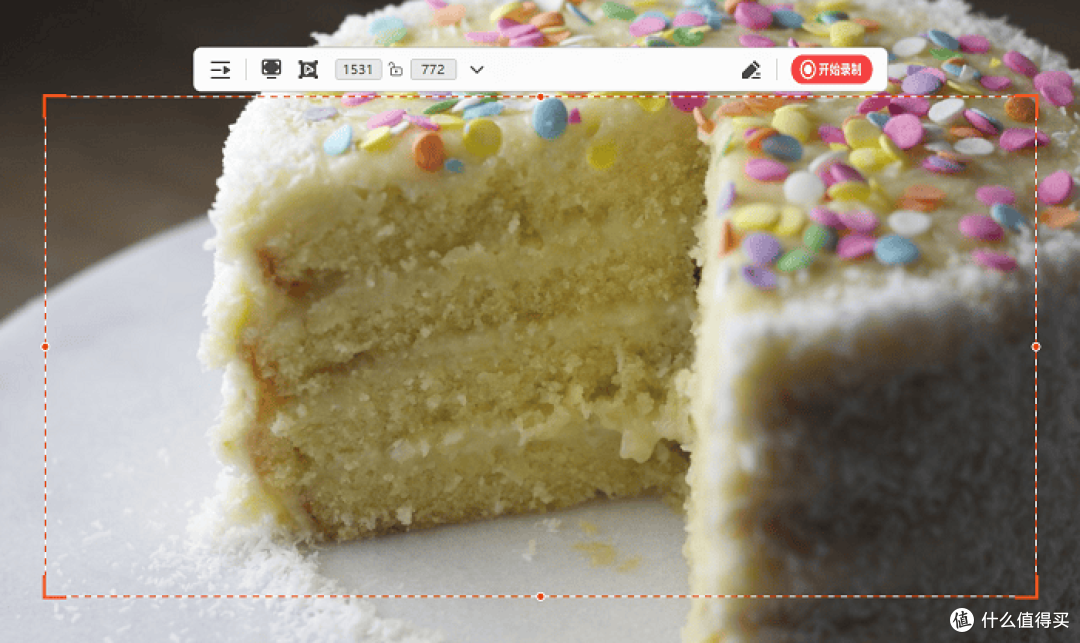Expand the resolution preset dropdown arrow
1080x643 pixels.
coord(477,70)
